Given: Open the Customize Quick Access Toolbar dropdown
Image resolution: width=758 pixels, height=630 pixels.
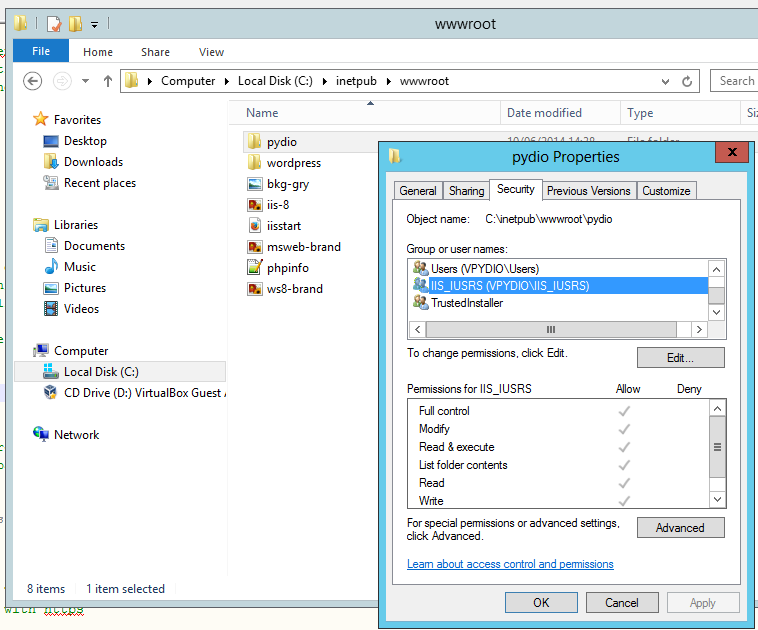Looking at the screenshot, I should click(95, 24).
